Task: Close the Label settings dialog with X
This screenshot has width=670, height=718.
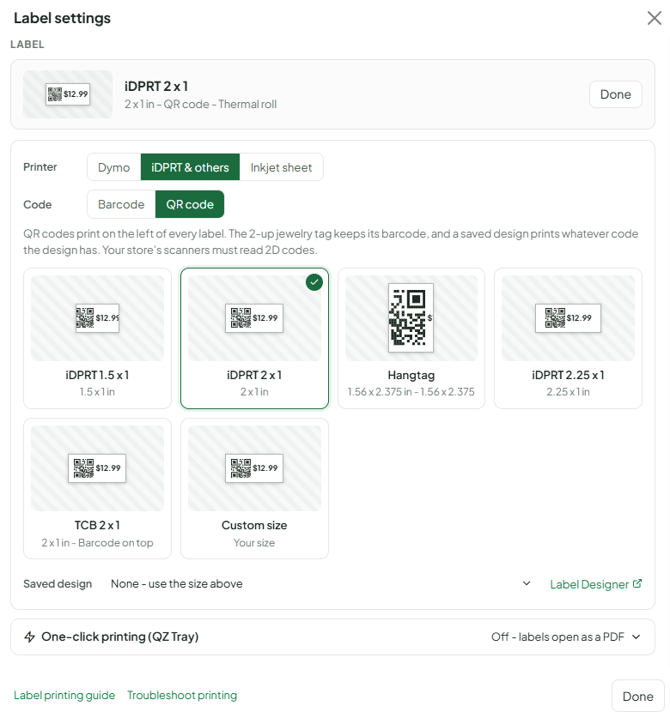Action: tap(654, 18)
